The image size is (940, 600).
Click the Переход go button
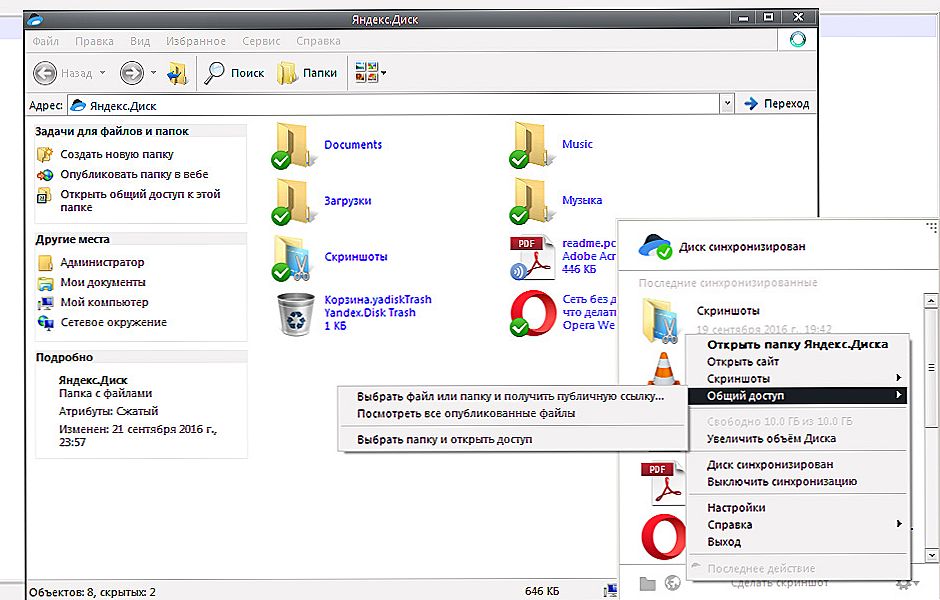pyautogui.click(x=776, y=104)
